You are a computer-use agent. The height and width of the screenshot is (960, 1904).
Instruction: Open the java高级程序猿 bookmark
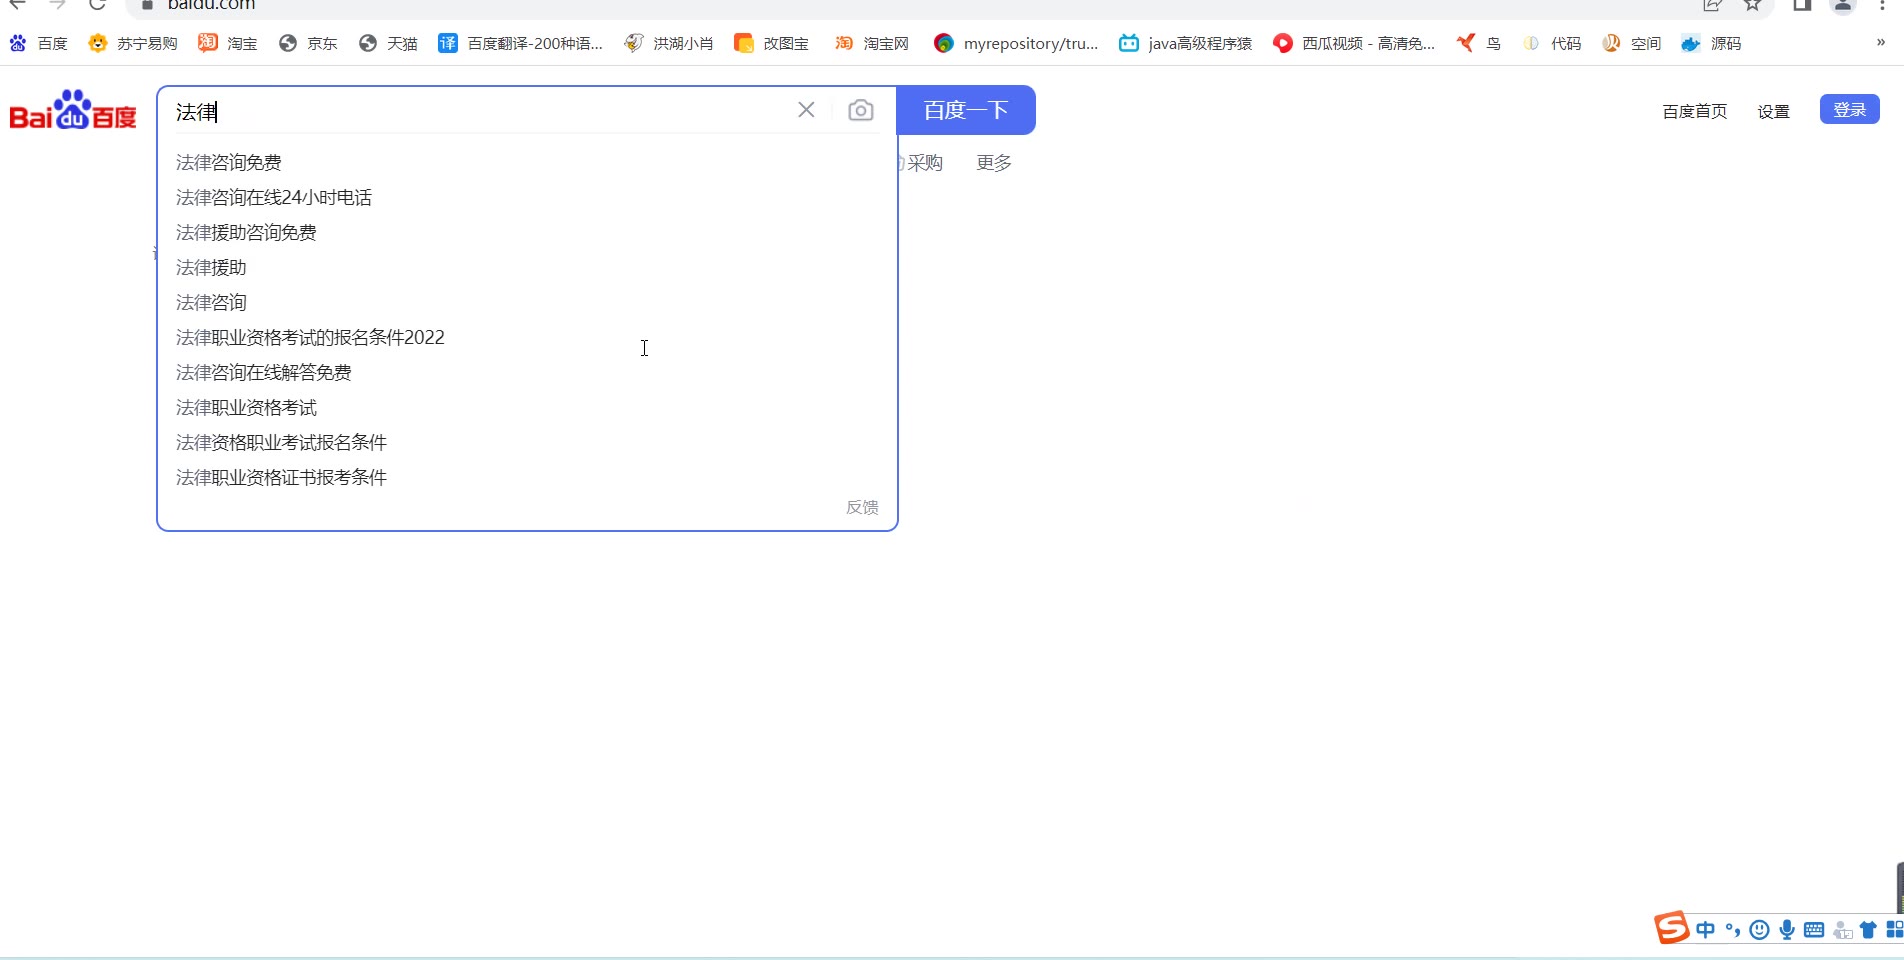pos(1185,43)
